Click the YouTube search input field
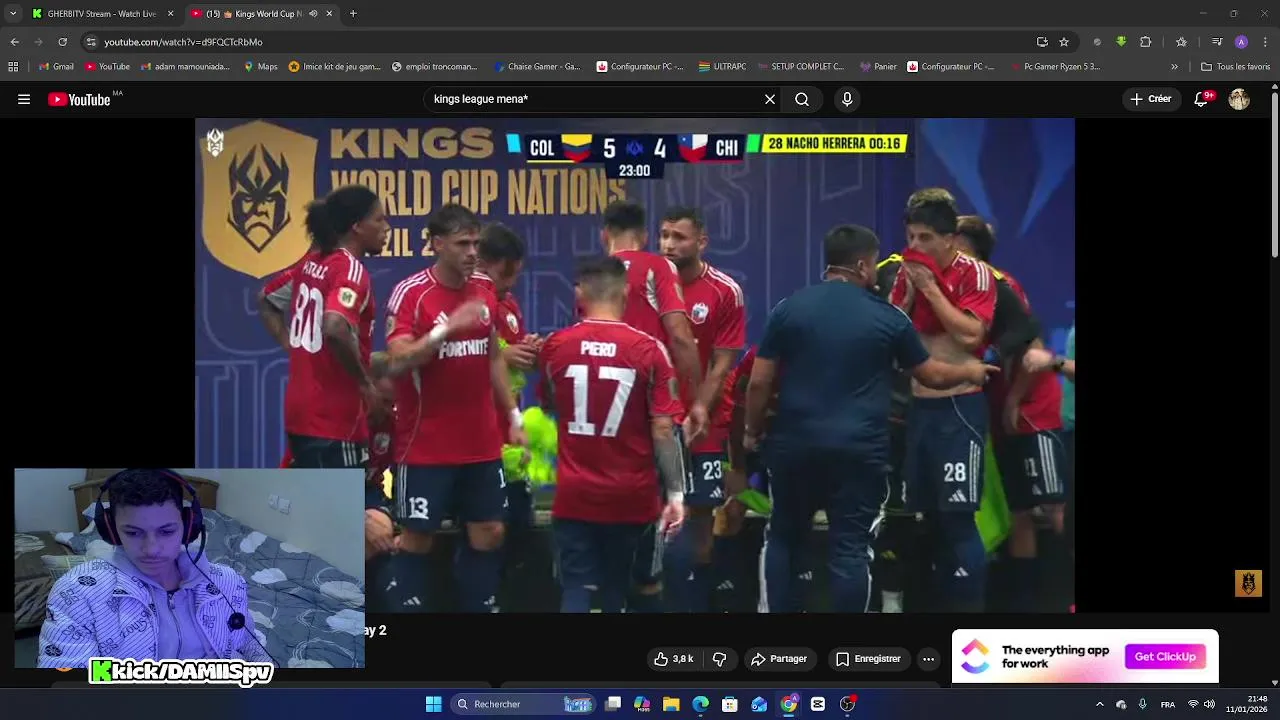 [594, 99]
